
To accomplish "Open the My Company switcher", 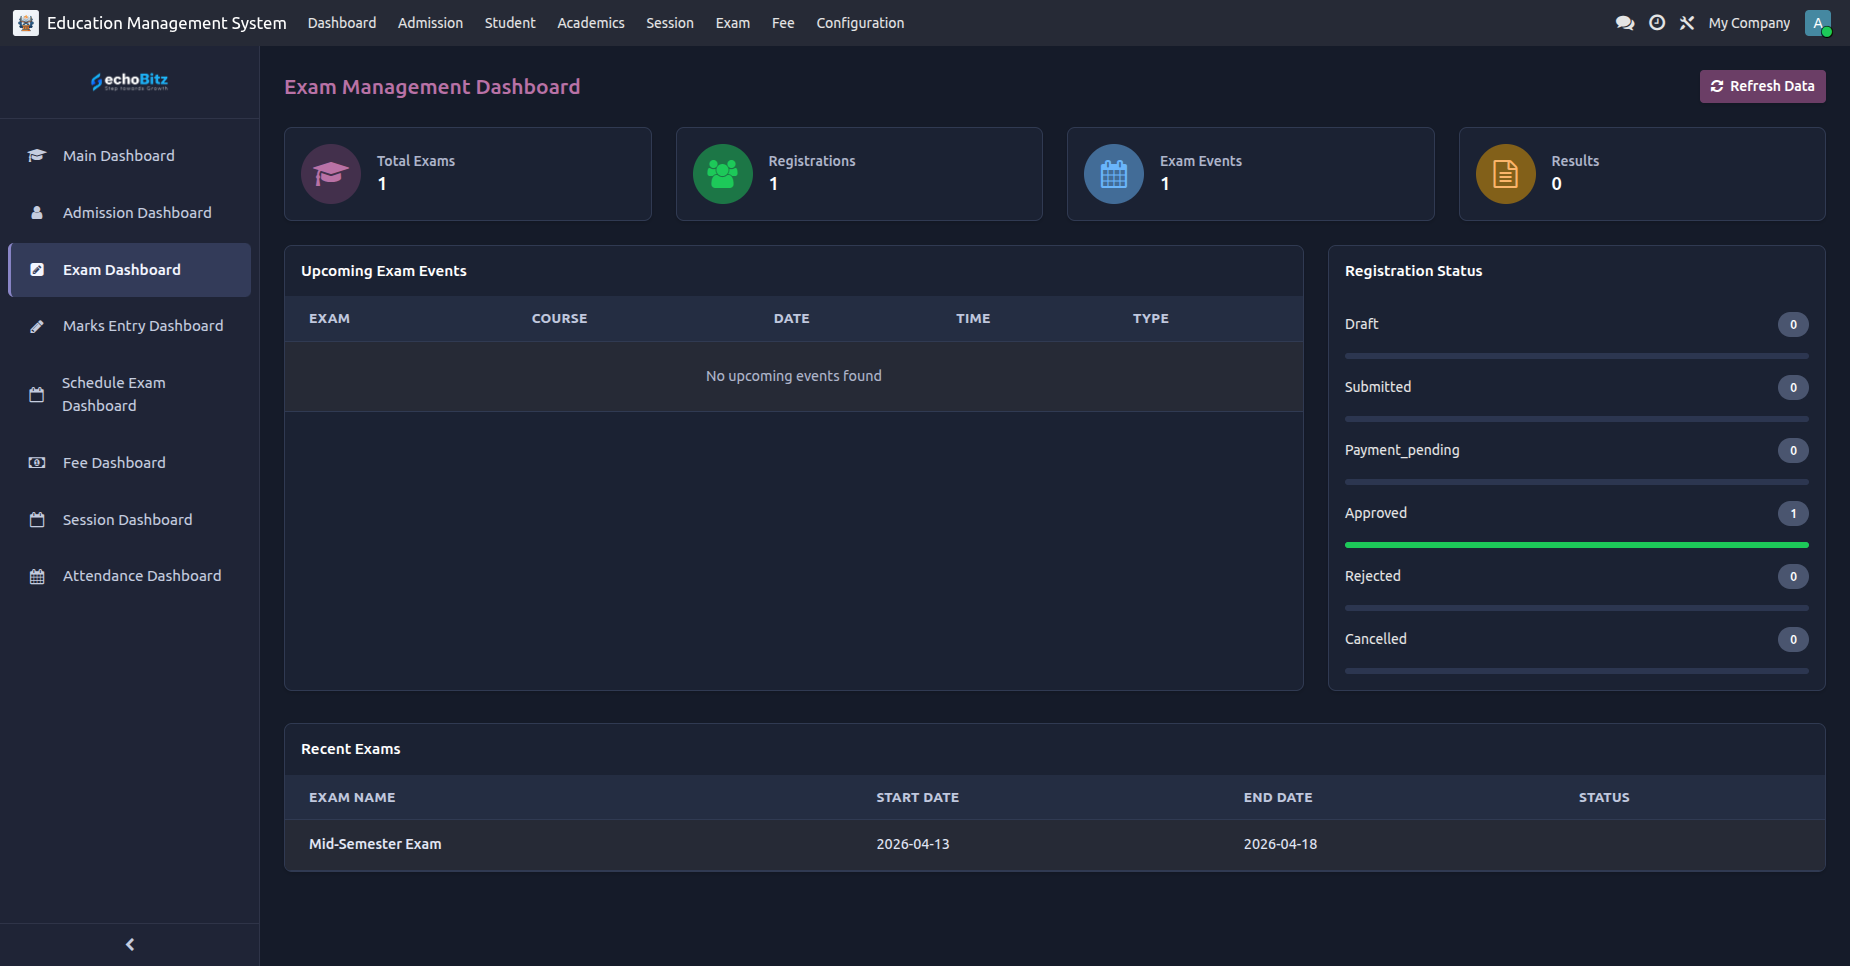I will [x=1749, y=23].
